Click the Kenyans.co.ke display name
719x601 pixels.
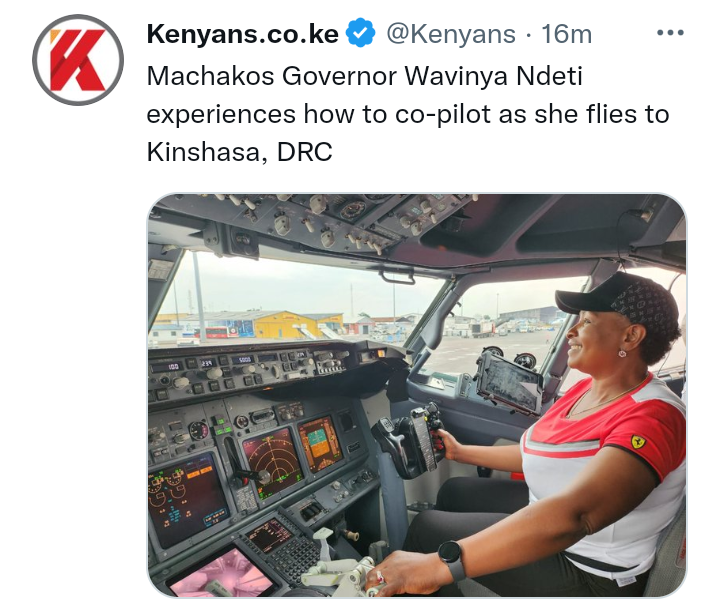pos(243,34)
